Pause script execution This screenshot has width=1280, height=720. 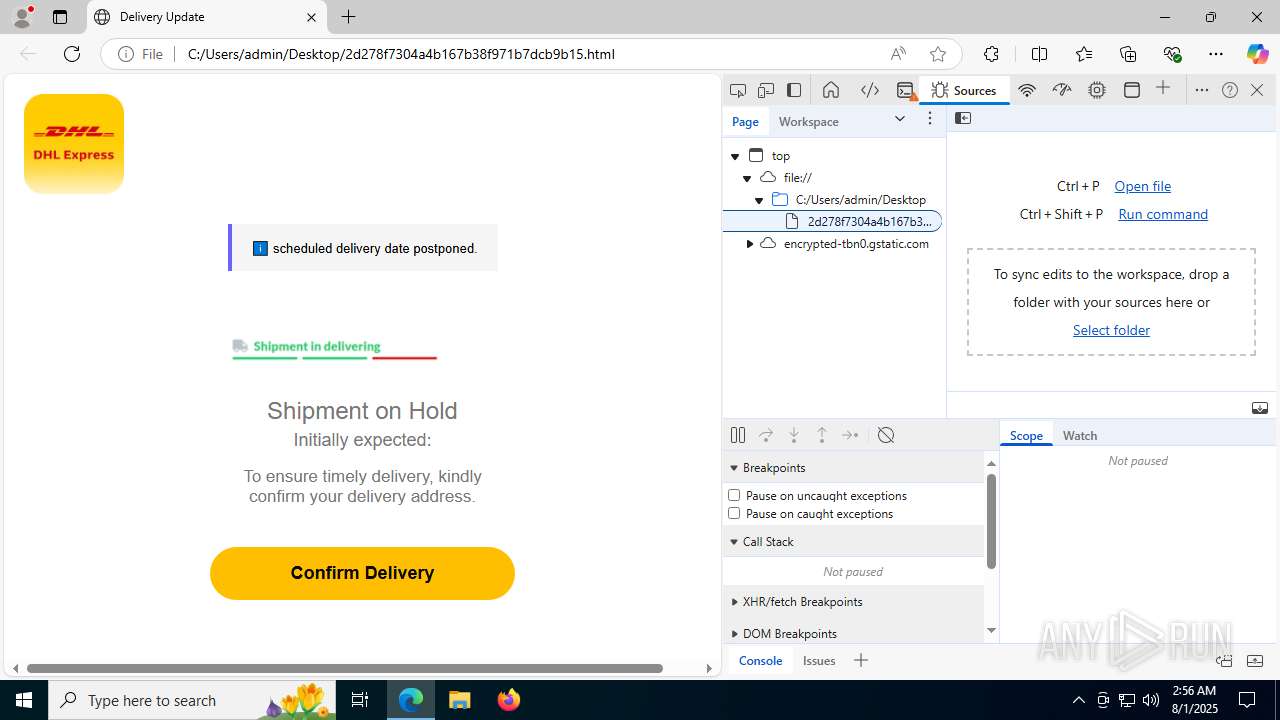(x=738, y=435)
